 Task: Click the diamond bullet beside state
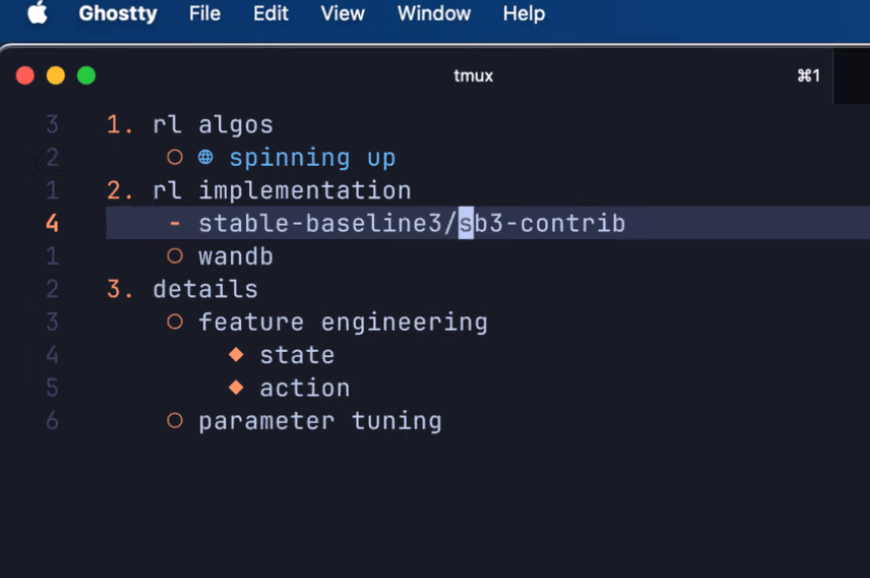pos(236,355)
